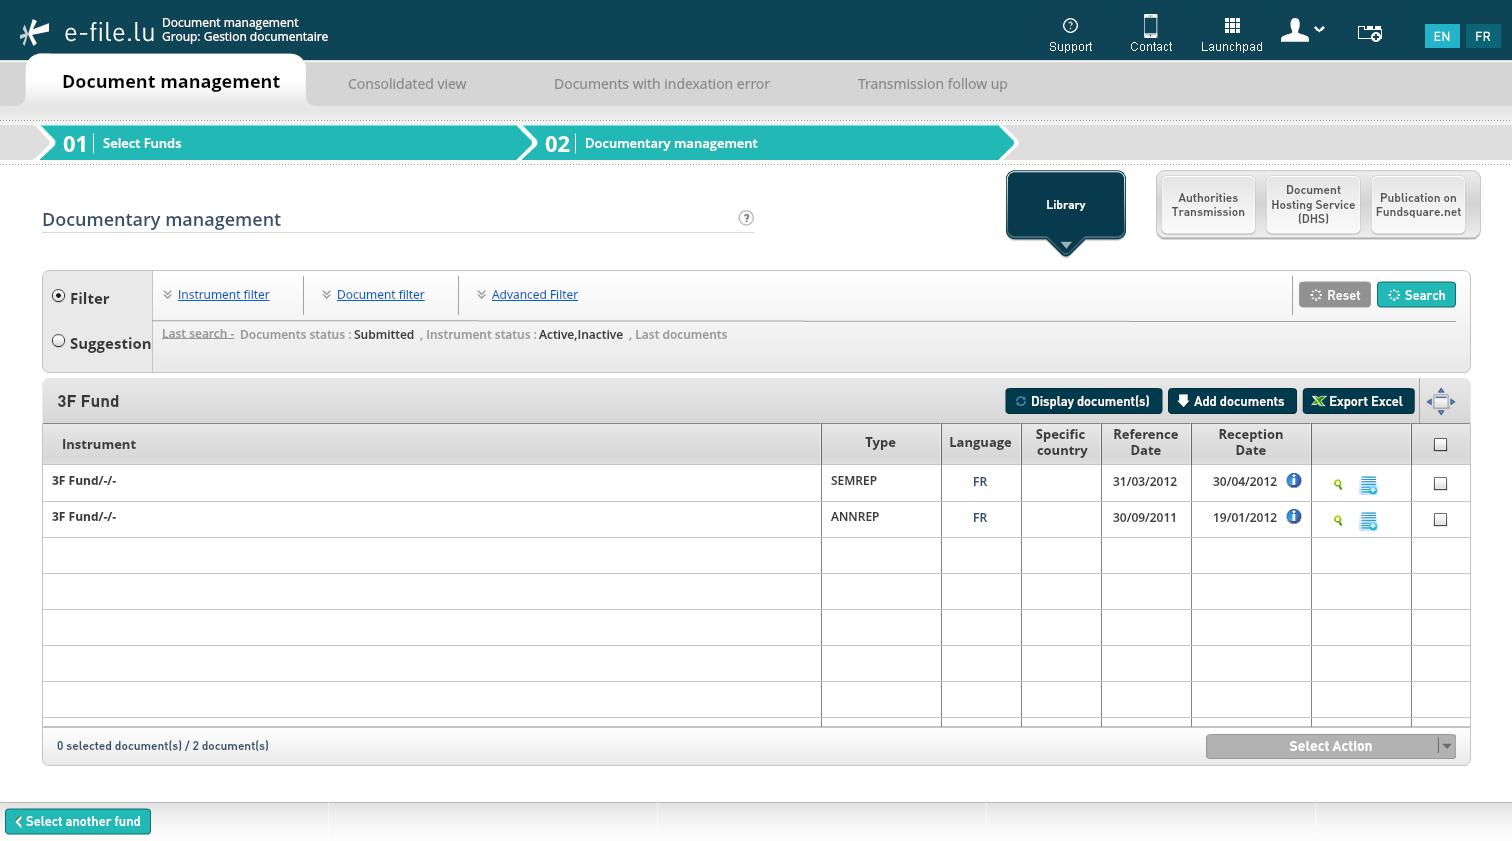Expand the Instrument filter
1512x841 pixels.
point(223,295)
